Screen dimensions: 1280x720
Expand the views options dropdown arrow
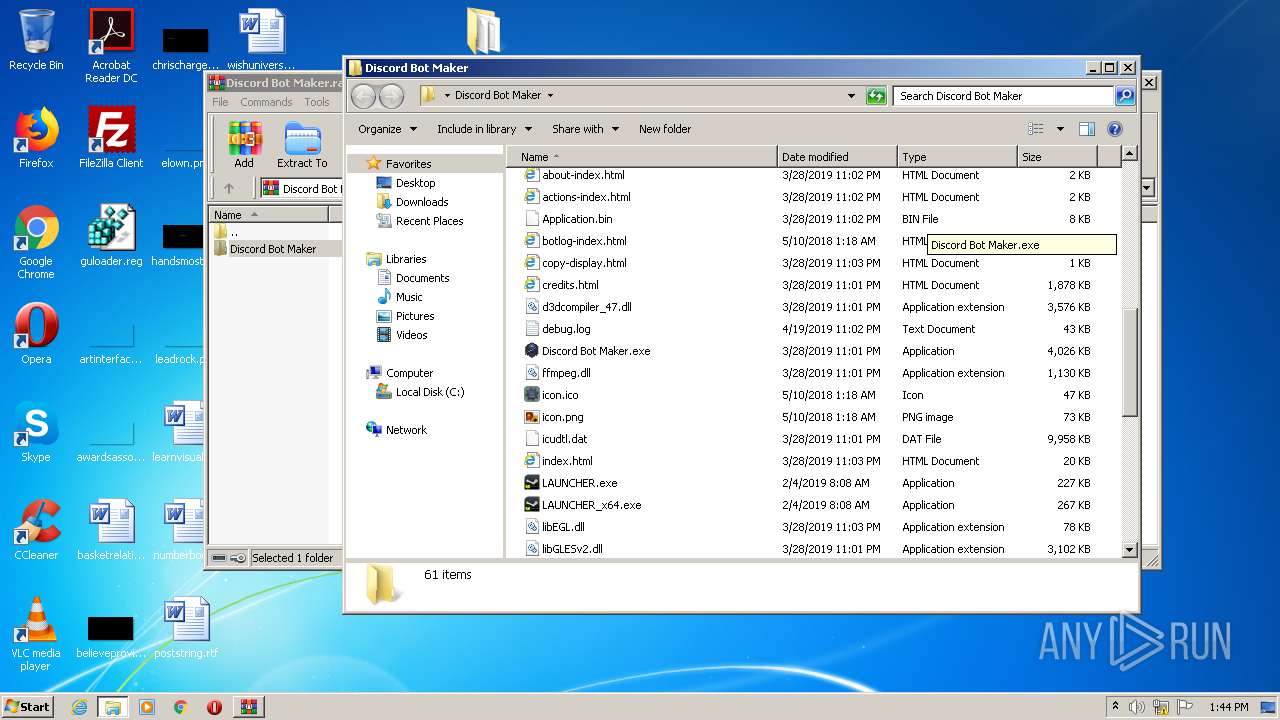point(1060,129)
